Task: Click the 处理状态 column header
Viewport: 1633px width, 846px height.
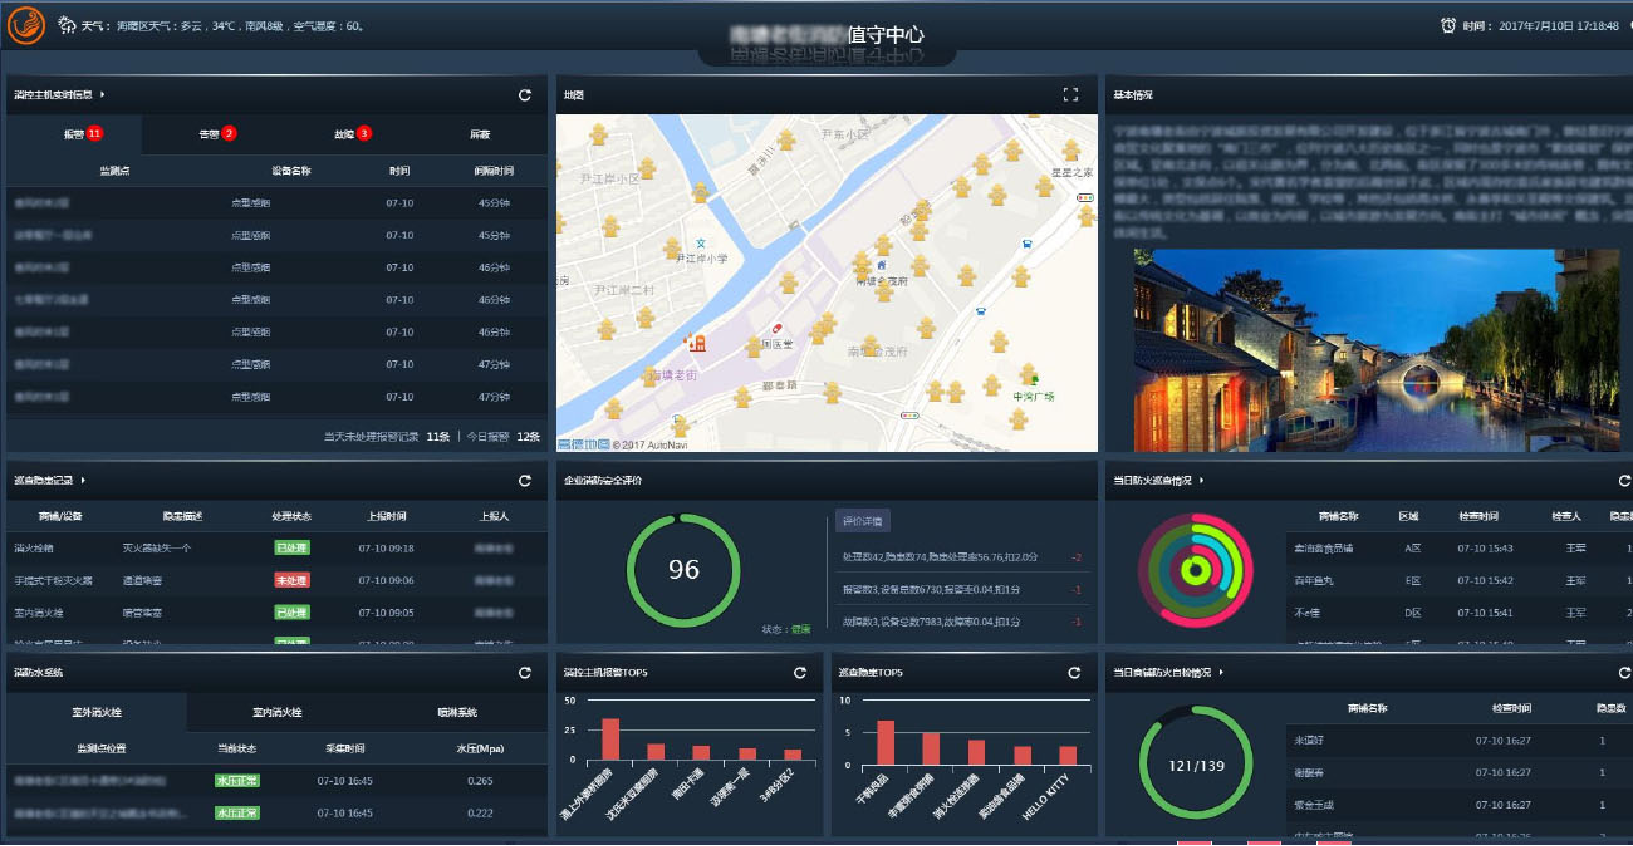Action: 292,516
